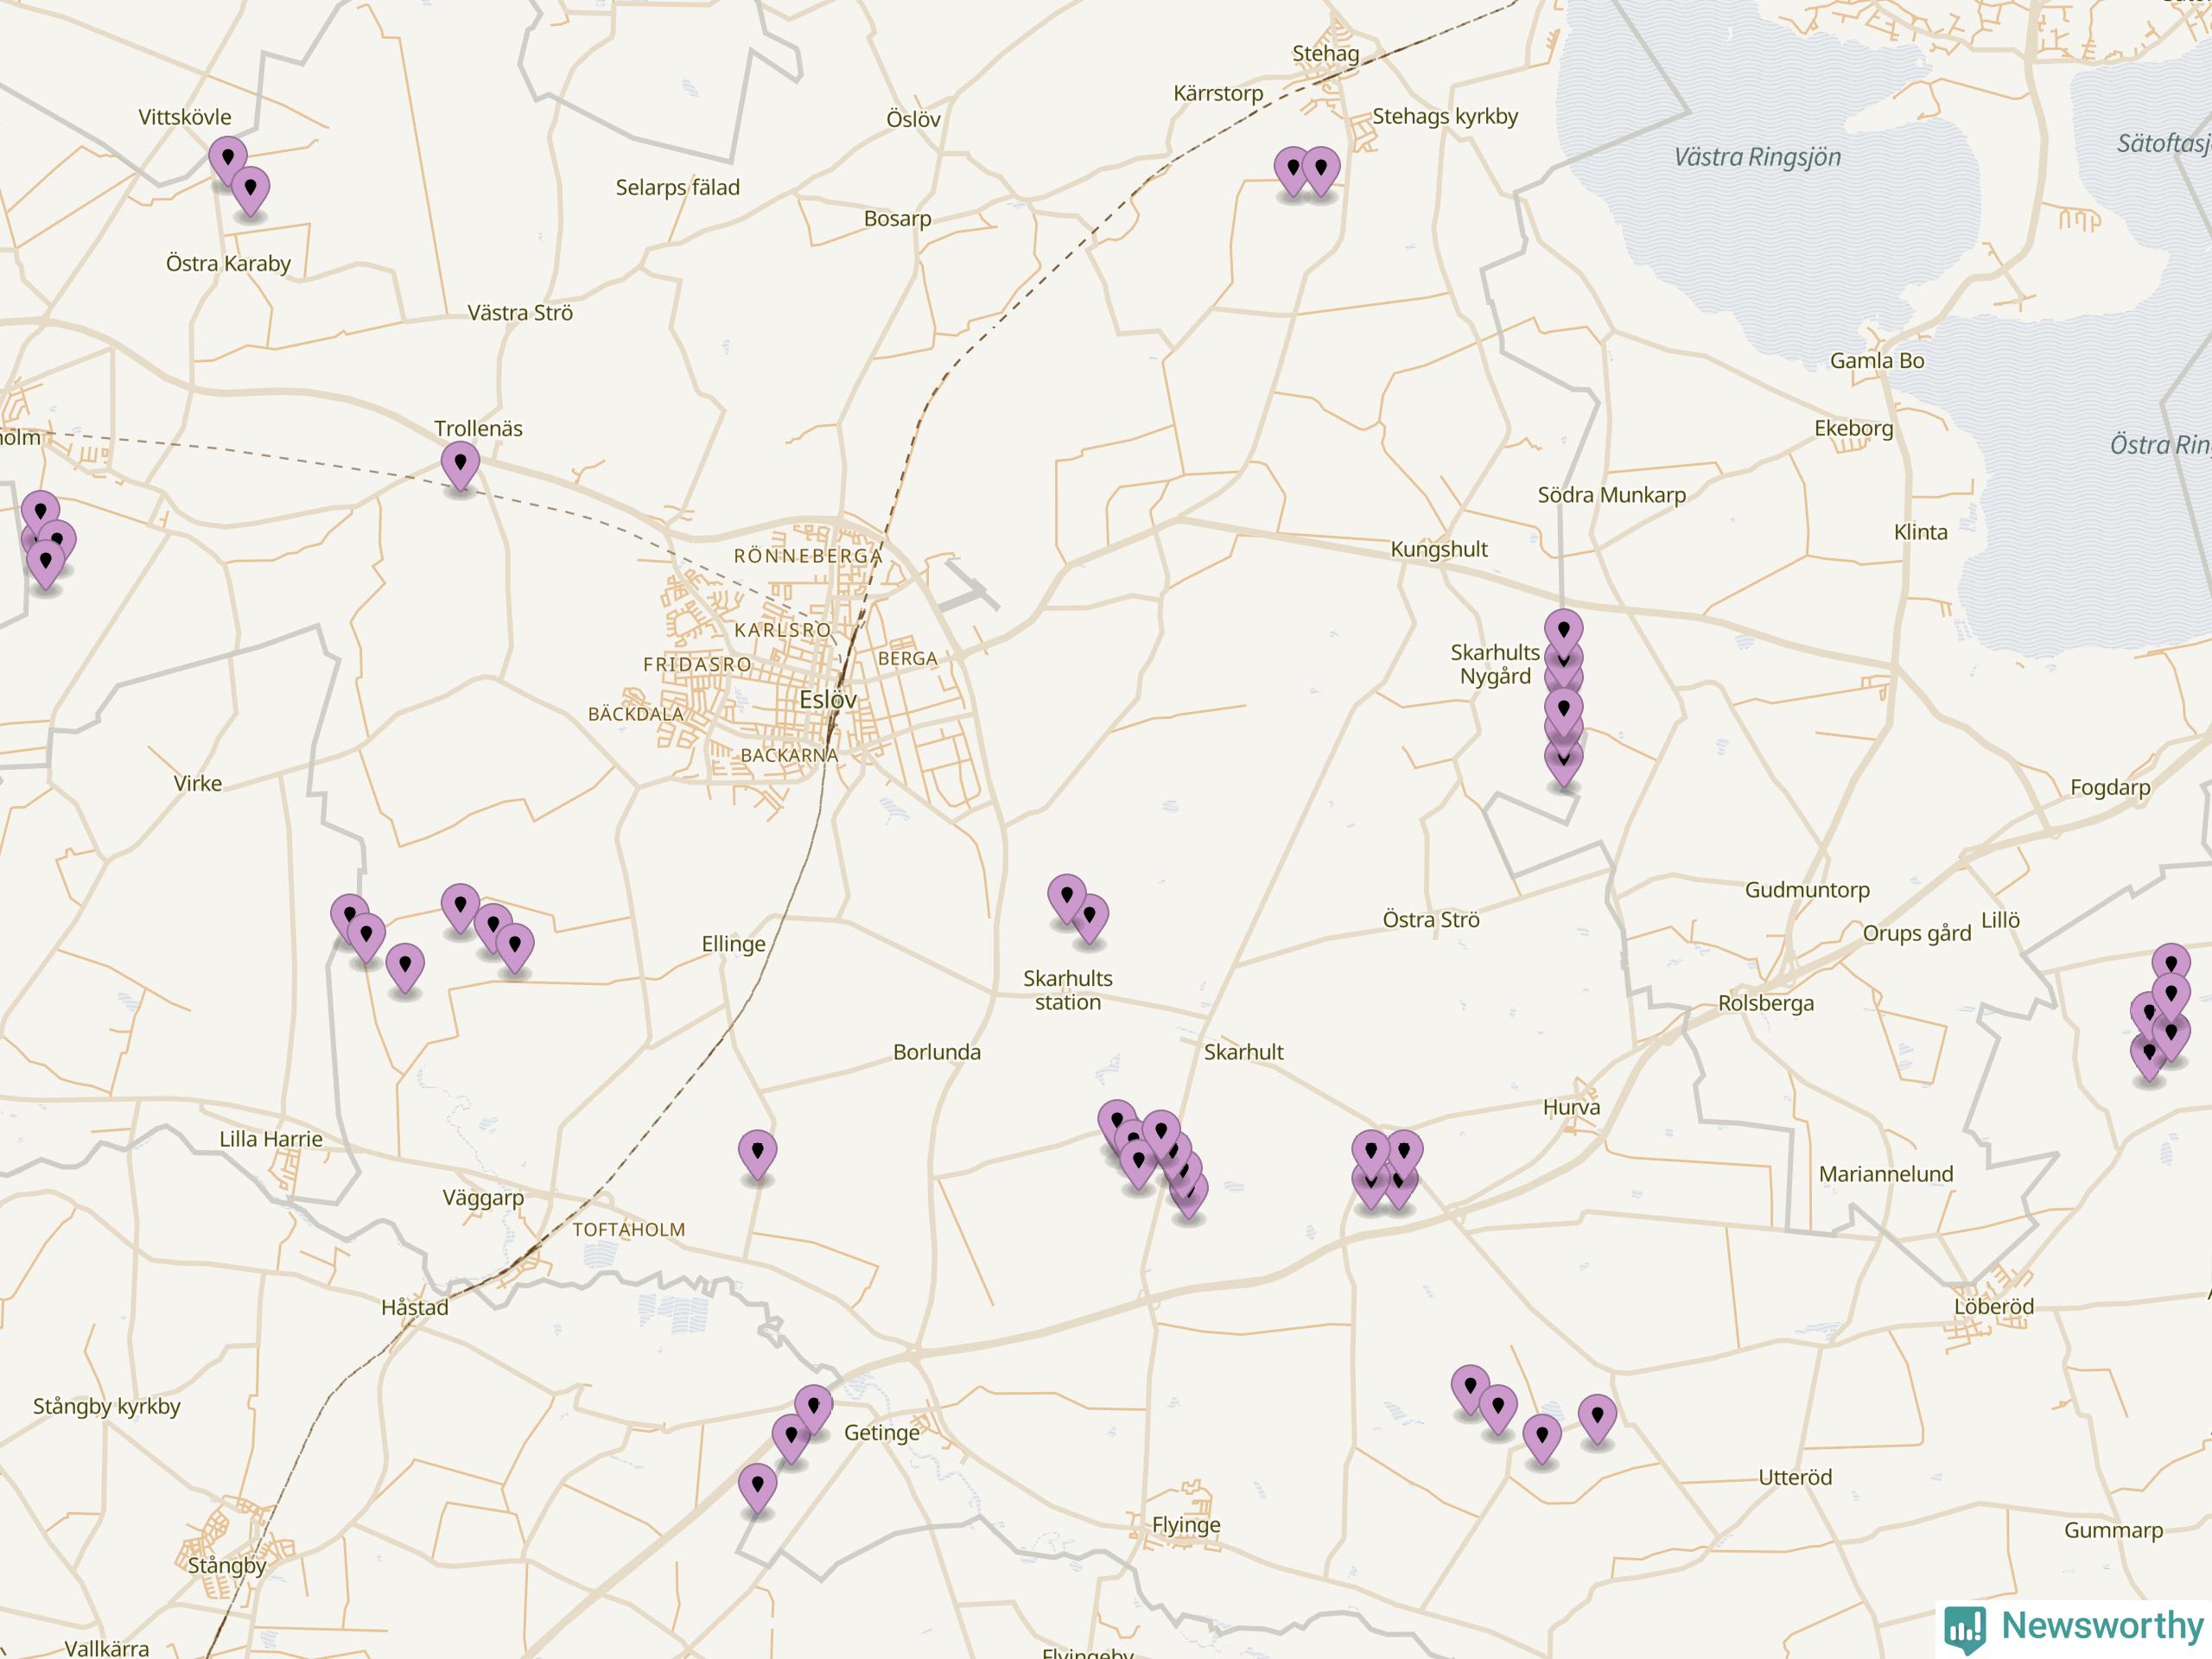The width and height of the screenshot is (2212, 1659).
Task: Click the top-right pin in the cluster west of Hurva
Action: (1403, 1155)
